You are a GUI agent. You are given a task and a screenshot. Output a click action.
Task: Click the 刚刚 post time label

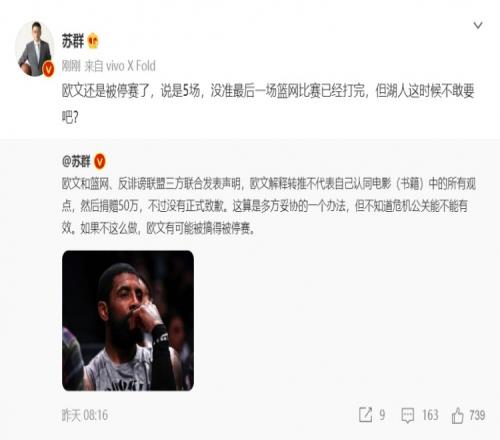(71, 66)
